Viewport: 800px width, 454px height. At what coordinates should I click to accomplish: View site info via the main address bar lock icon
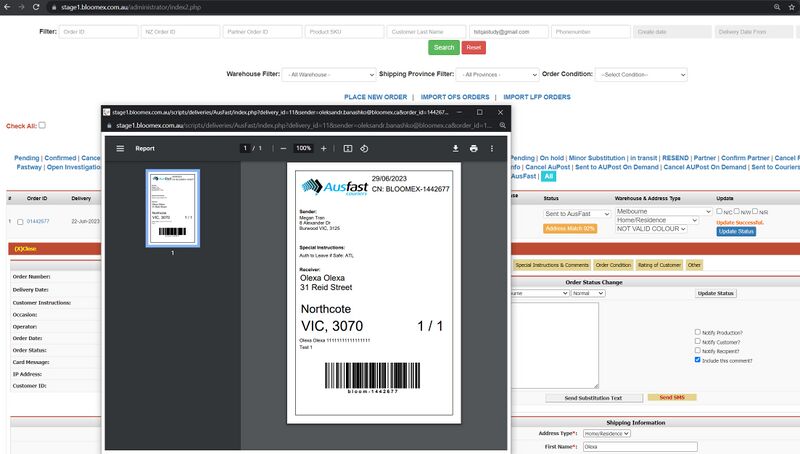(54, 7)
